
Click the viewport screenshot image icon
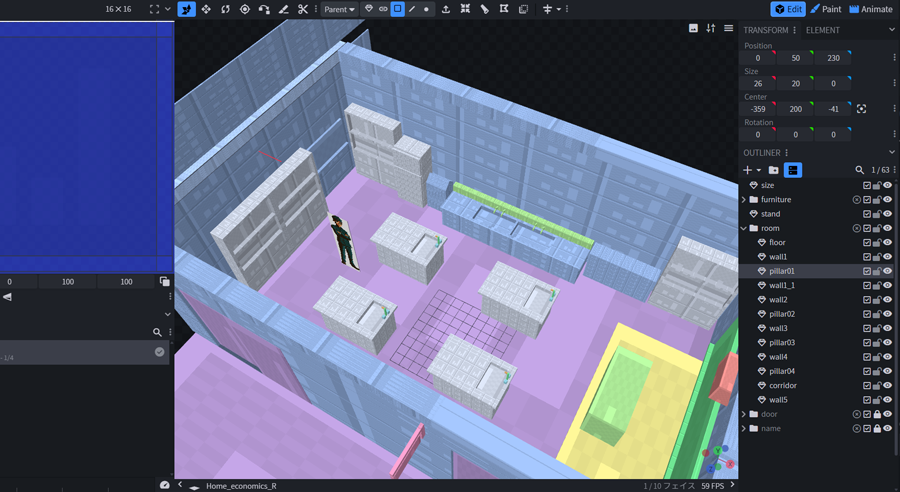(693, 28)
